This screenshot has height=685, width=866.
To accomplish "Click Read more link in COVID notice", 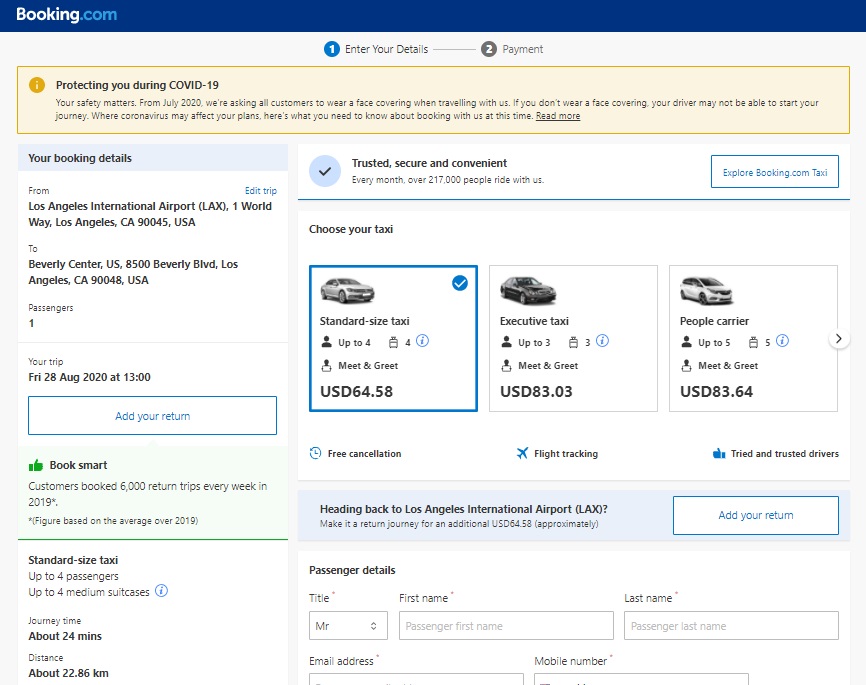I will tap(558, 116).
